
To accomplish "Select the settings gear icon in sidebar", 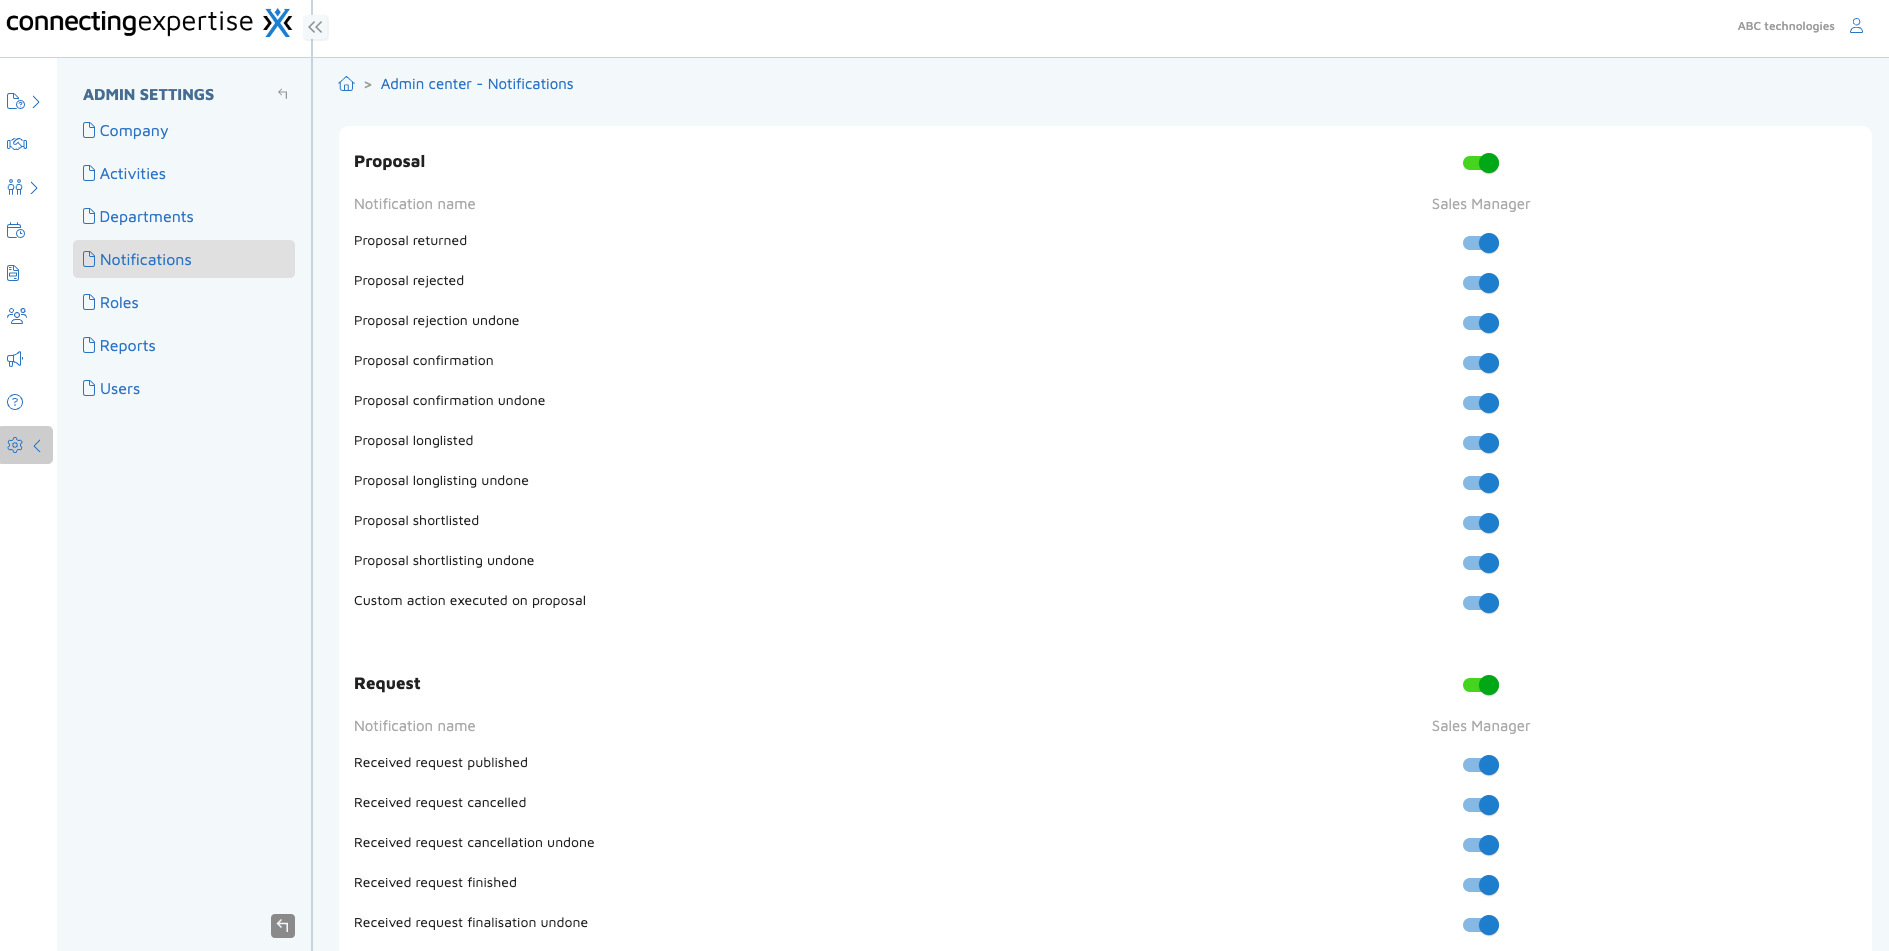I will coord(15,445).
